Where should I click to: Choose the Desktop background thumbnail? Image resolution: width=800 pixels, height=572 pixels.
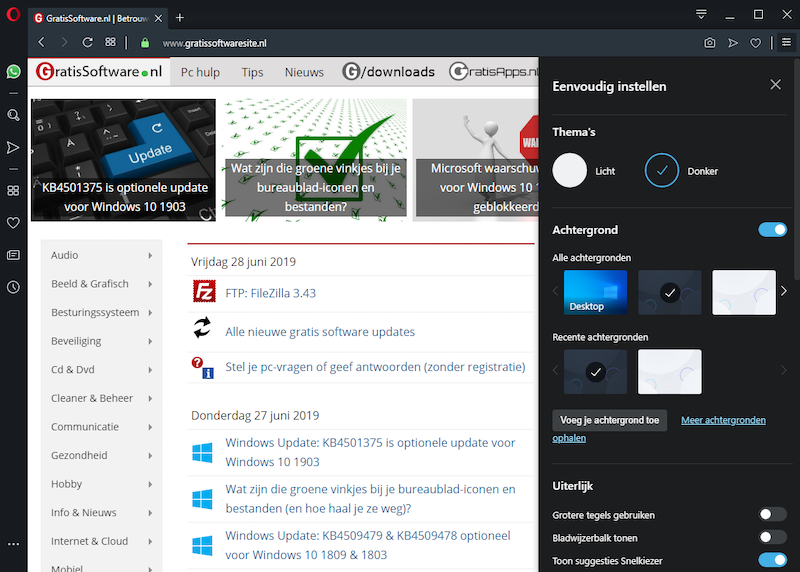(595, 292)
